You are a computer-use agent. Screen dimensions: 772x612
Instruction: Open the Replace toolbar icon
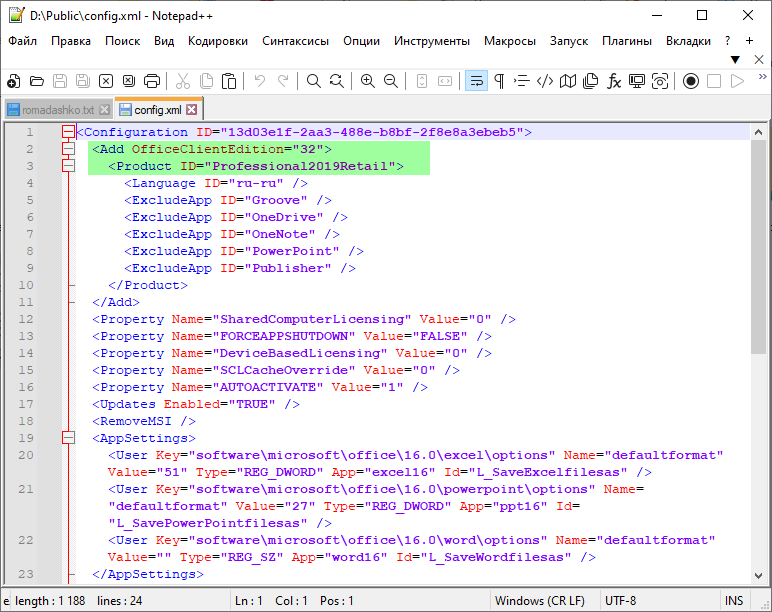coord(337,81)
